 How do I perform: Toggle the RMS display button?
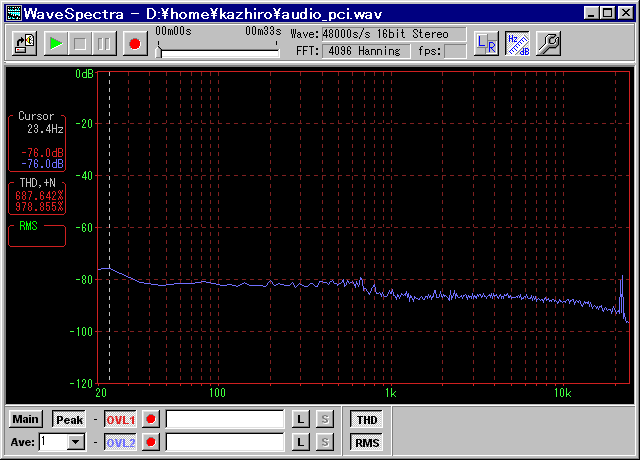(367, 442)
